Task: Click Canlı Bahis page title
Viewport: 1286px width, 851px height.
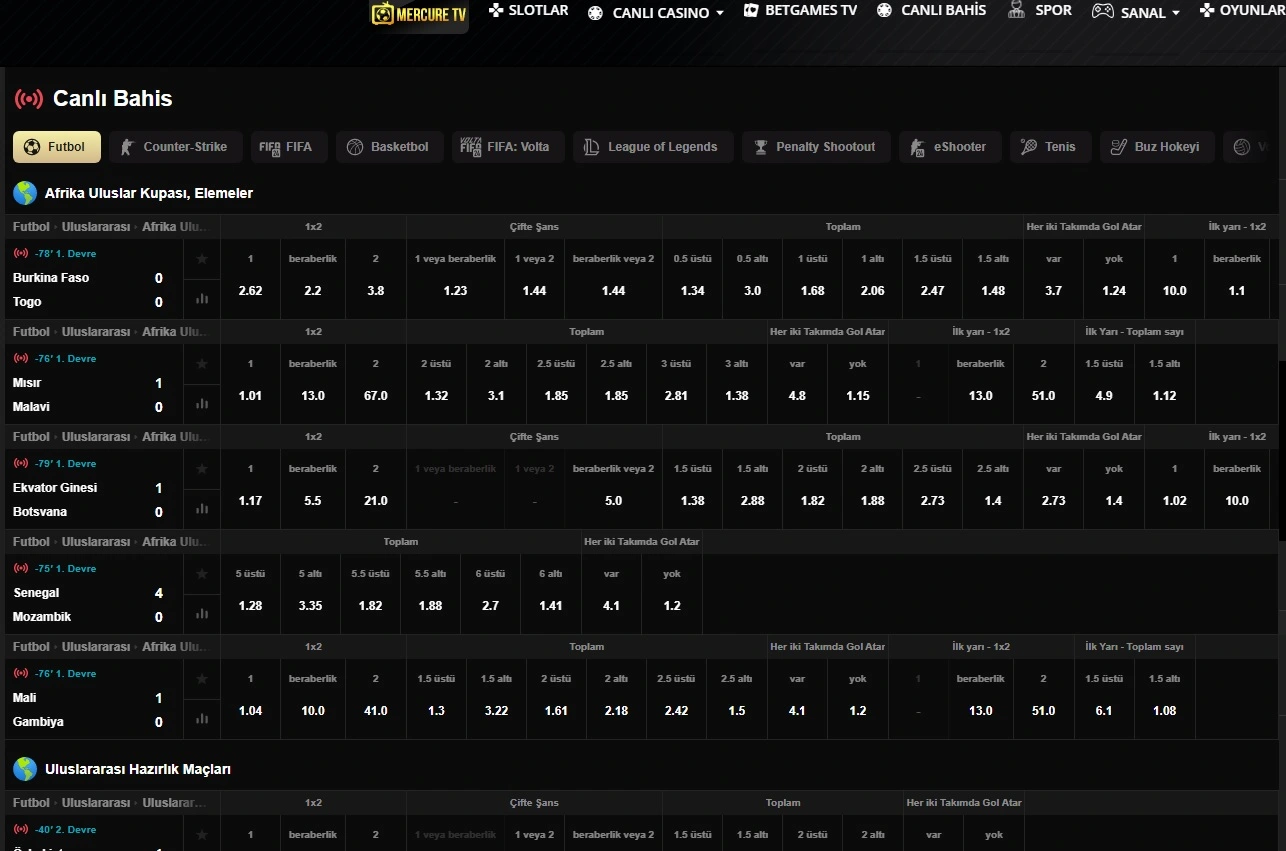Action: [x=113, y=99]
